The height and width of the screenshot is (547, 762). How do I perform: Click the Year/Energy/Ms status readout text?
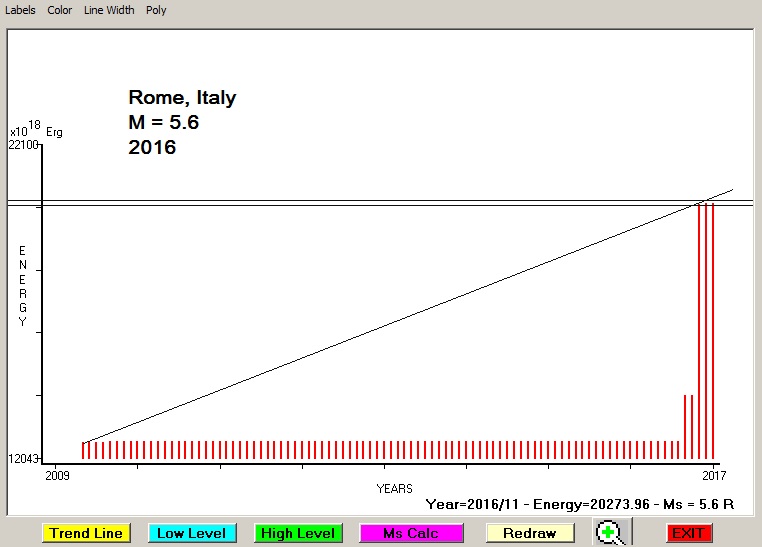click(x=580, y=505)
